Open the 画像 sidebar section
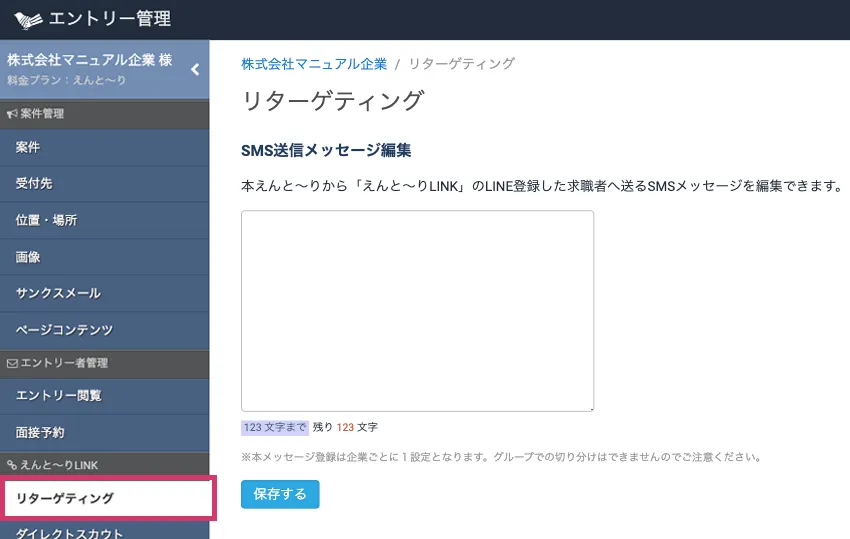The image size is (850, 539). (x=28, y=257)
